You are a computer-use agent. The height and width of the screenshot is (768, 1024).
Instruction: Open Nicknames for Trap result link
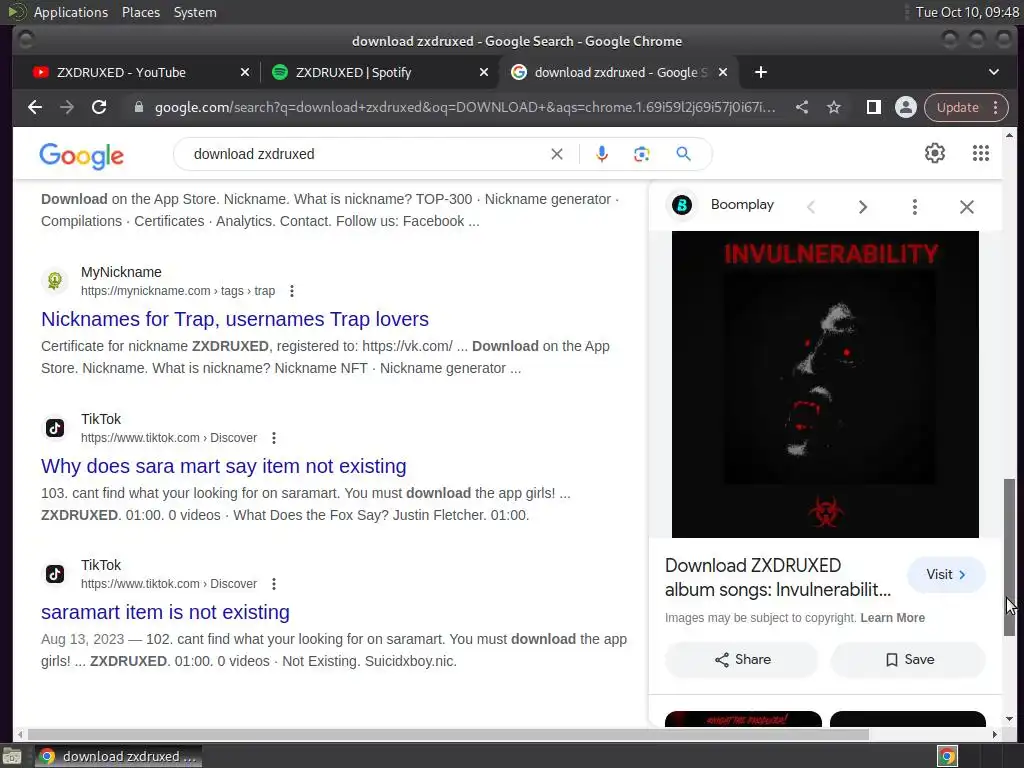click(235, 319)
